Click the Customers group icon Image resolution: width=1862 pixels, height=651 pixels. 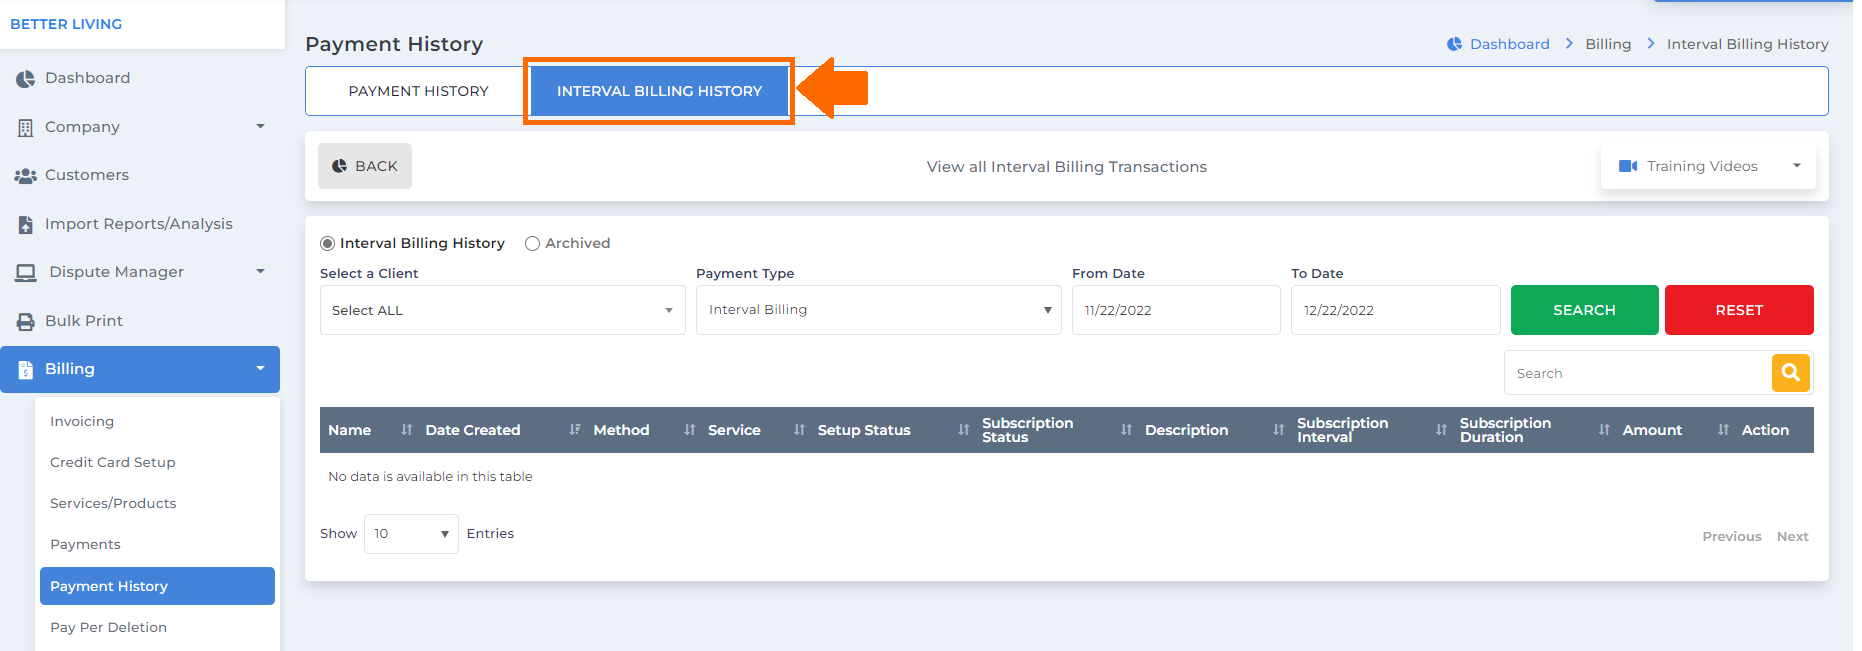coord(25,176)
